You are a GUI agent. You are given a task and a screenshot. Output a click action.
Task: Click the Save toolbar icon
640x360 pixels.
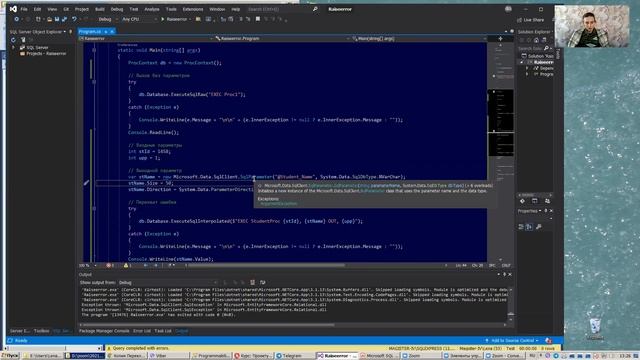[x=57, y=19]
